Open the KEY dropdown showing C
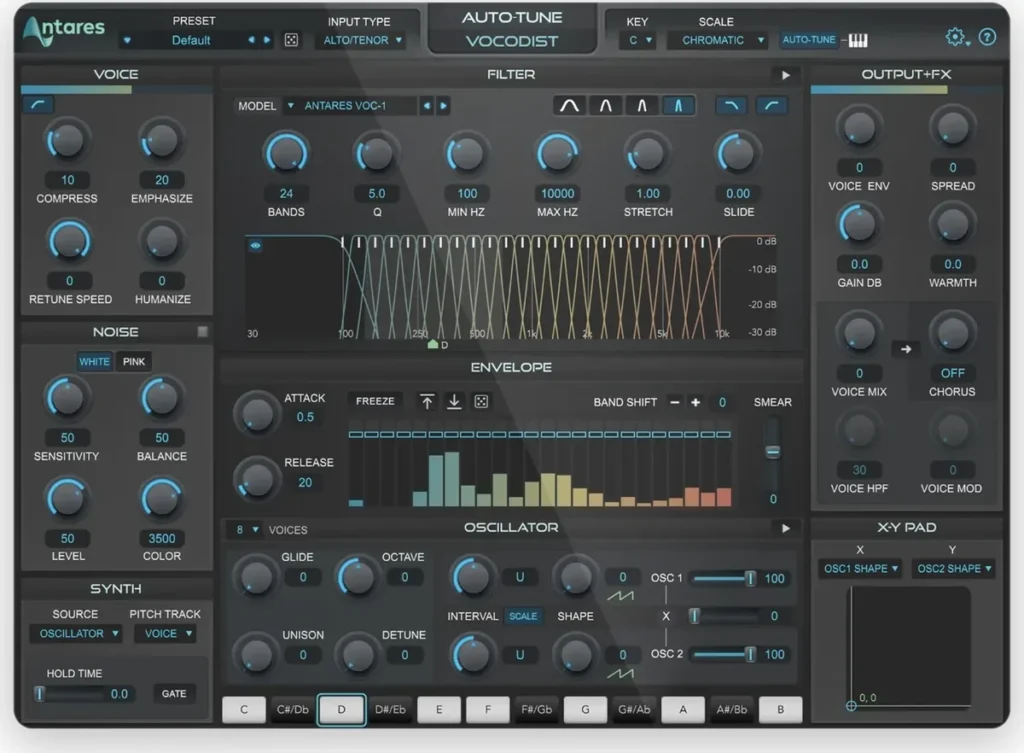 tap(639, 40)
